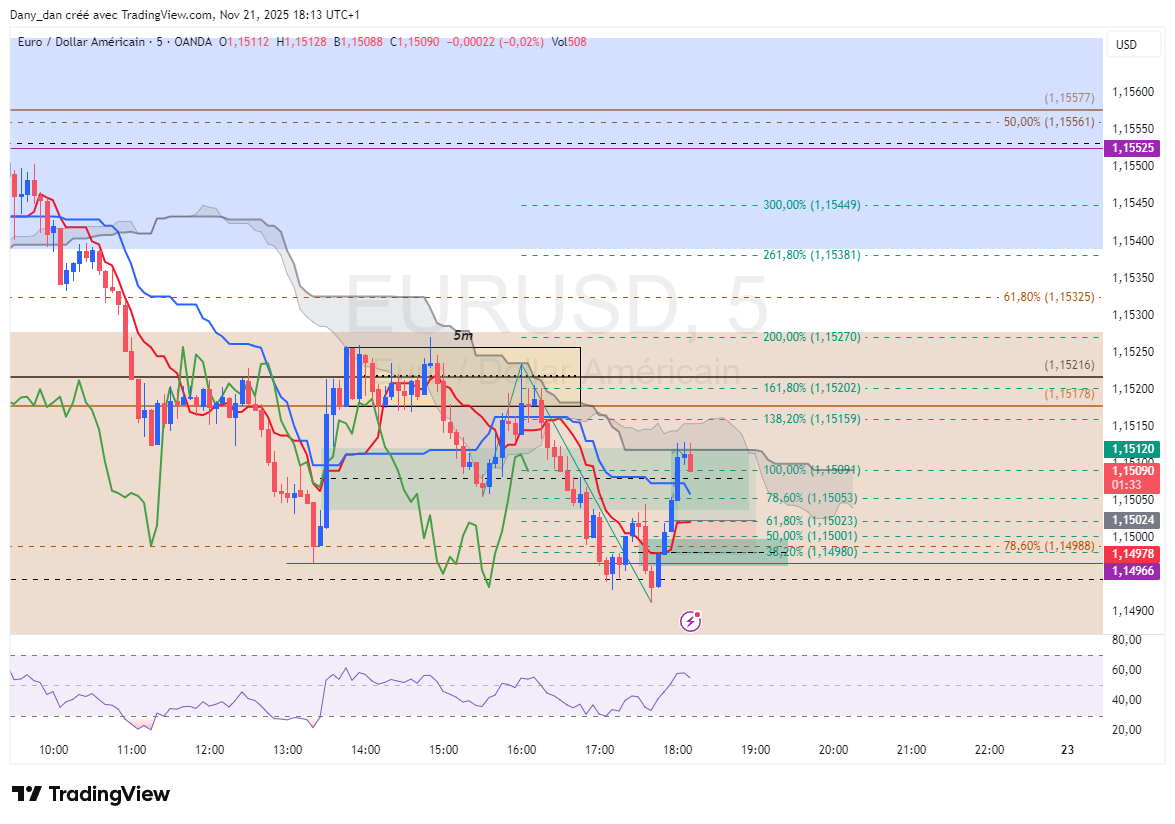This screenshot has width=1175, height=824.
Task: Click the purple 1,15525 price tag
Action: click(x=1132, y=148)
